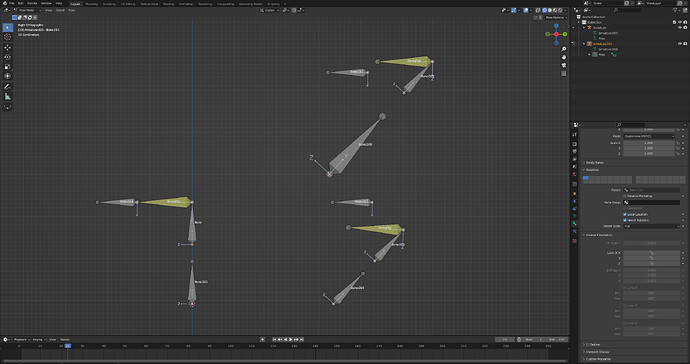Open rotation Mode Quaternion dropdown

tap(649, 136)
